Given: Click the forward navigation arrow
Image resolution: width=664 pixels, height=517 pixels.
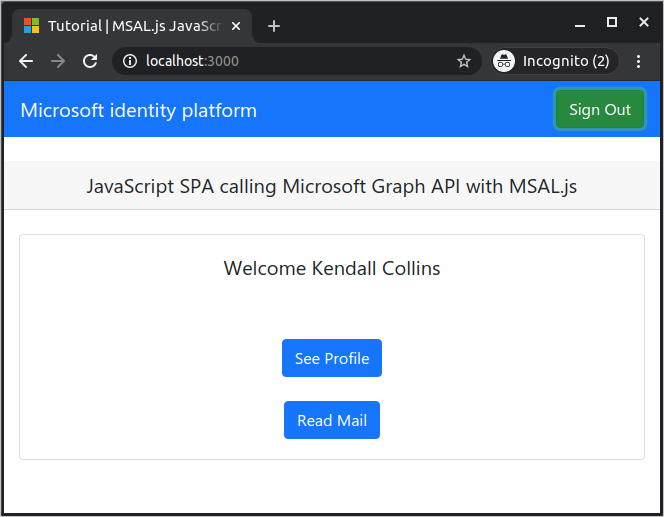Looking at the screenshot, I should tap(58, 61).
